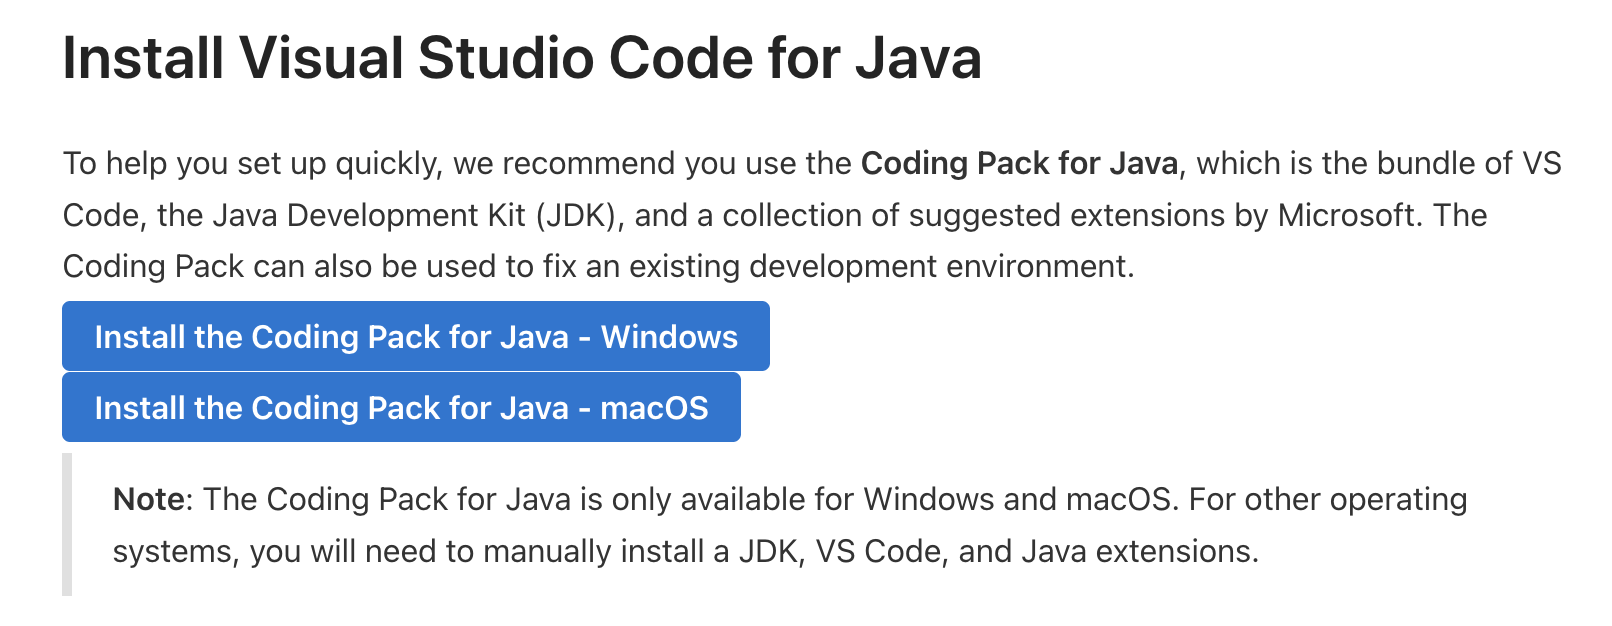
Task: Click Install the Coding Pack for Java - Windows
Action: pyautogui.click(x=415, y=337)
